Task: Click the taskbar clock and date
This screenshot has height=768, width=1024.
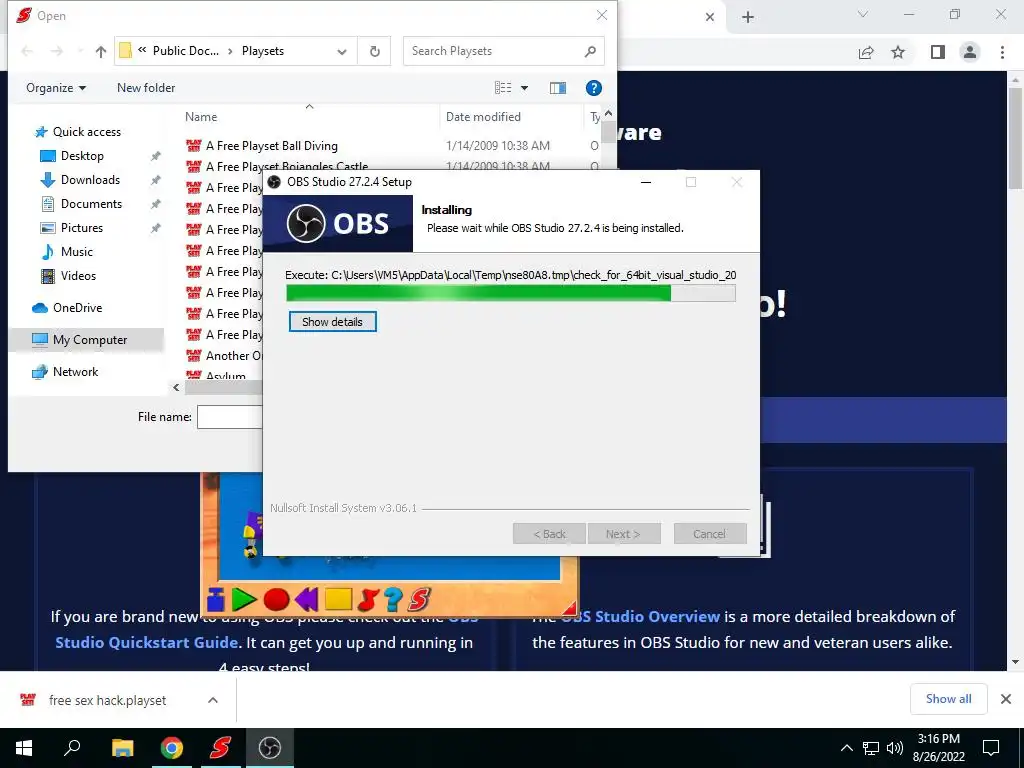Action: click(938, 748)
